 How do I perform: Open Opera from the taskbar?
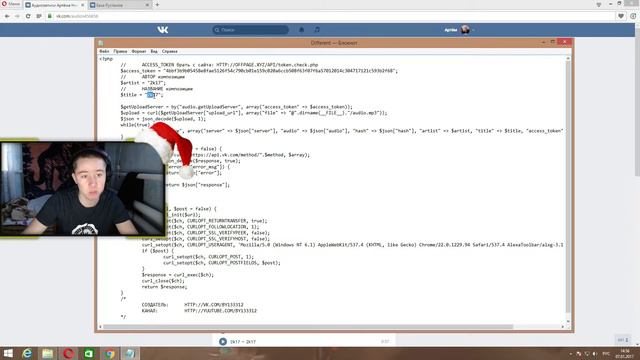tap(69, 353)
